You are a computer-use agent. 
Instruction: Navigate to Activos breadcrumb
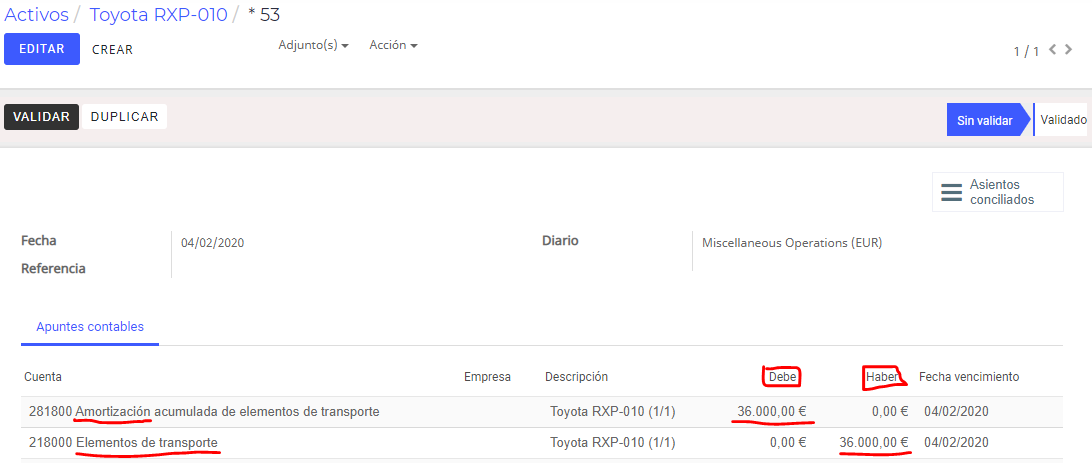point(36,15)
